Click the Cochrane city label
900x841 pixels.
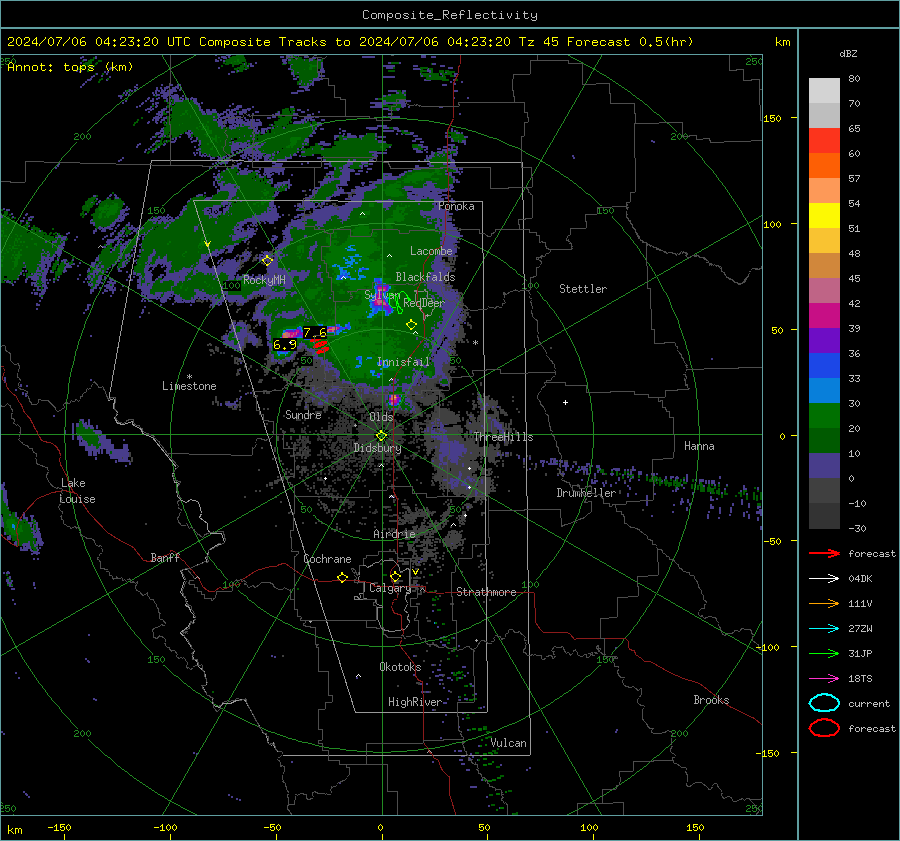click(327, 559)
